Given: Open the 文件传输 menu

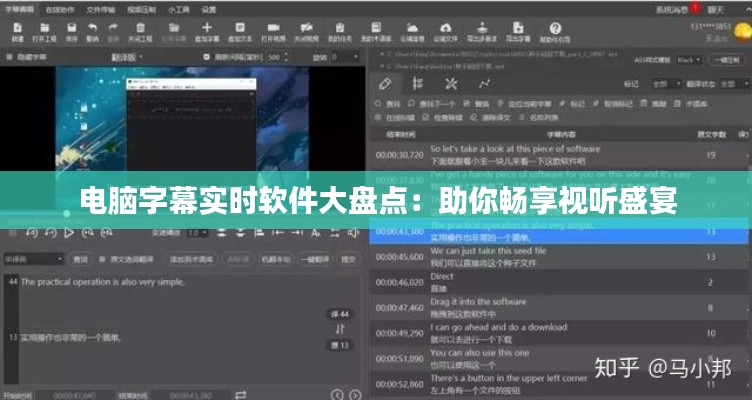Looking at the screenshot, I should 99,8.
